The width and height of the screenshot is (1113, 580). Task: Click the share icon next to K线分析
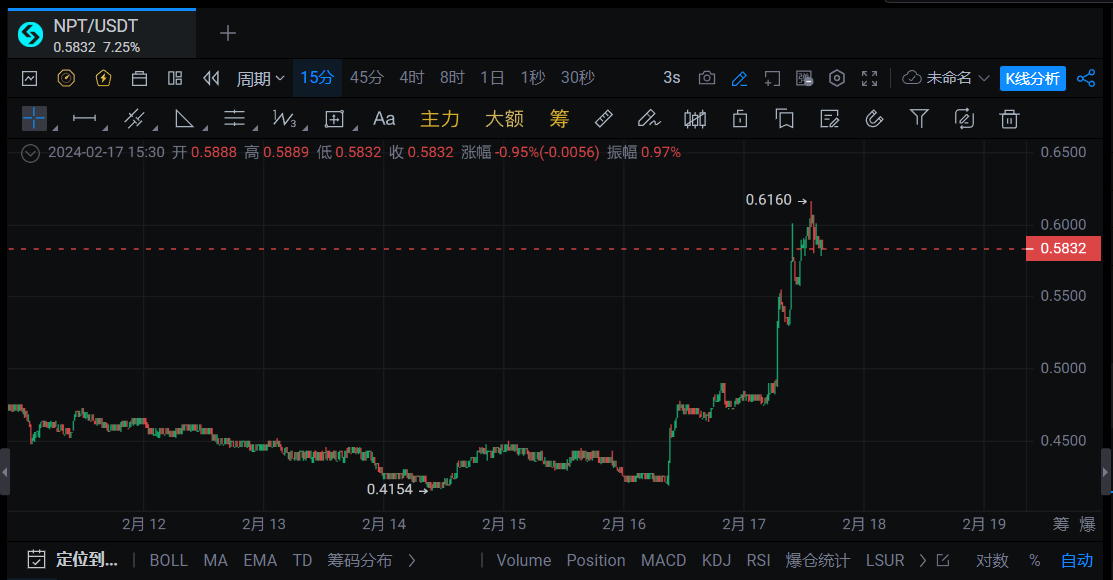point(1085,78)
